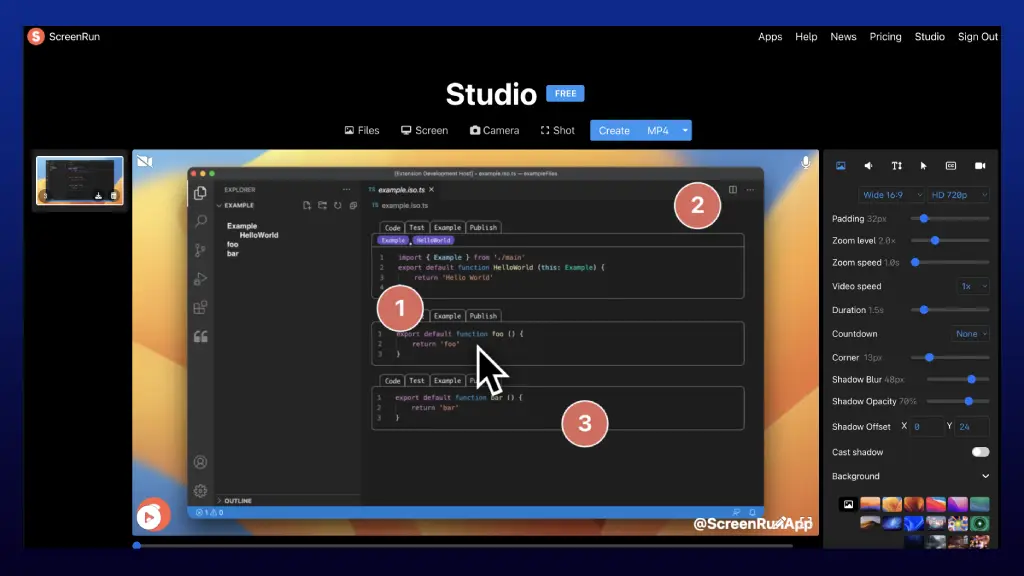The width and height of the screenshot is (1024, 576).
Task: Open the Explorer's three-dot more actions
Action: pos(346,189)
